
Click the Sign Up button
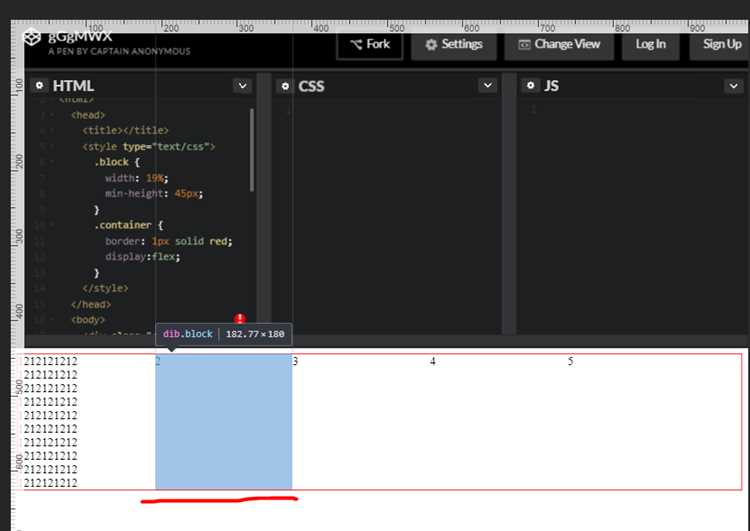[721, 44]
